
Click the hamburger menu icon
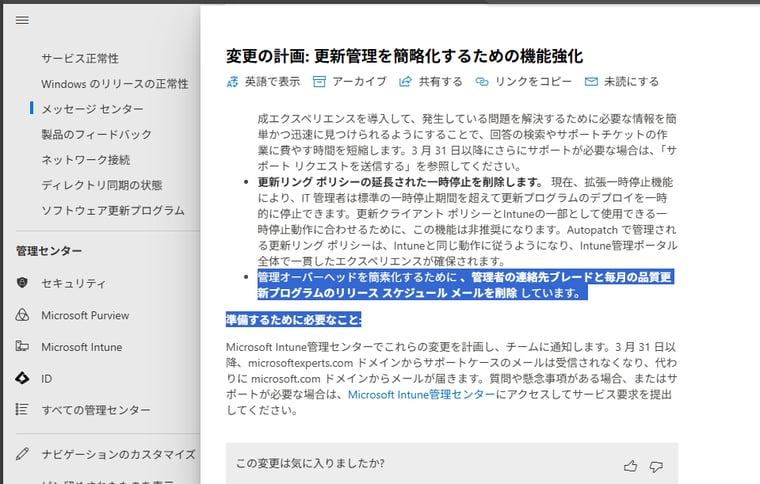22,20
